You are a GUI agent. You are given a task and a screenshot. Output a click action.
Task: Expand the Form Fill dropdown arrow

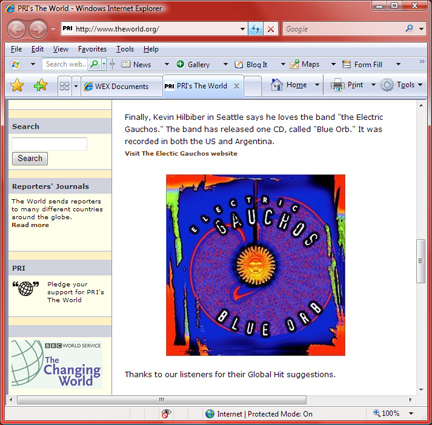(x=398, y=64)
